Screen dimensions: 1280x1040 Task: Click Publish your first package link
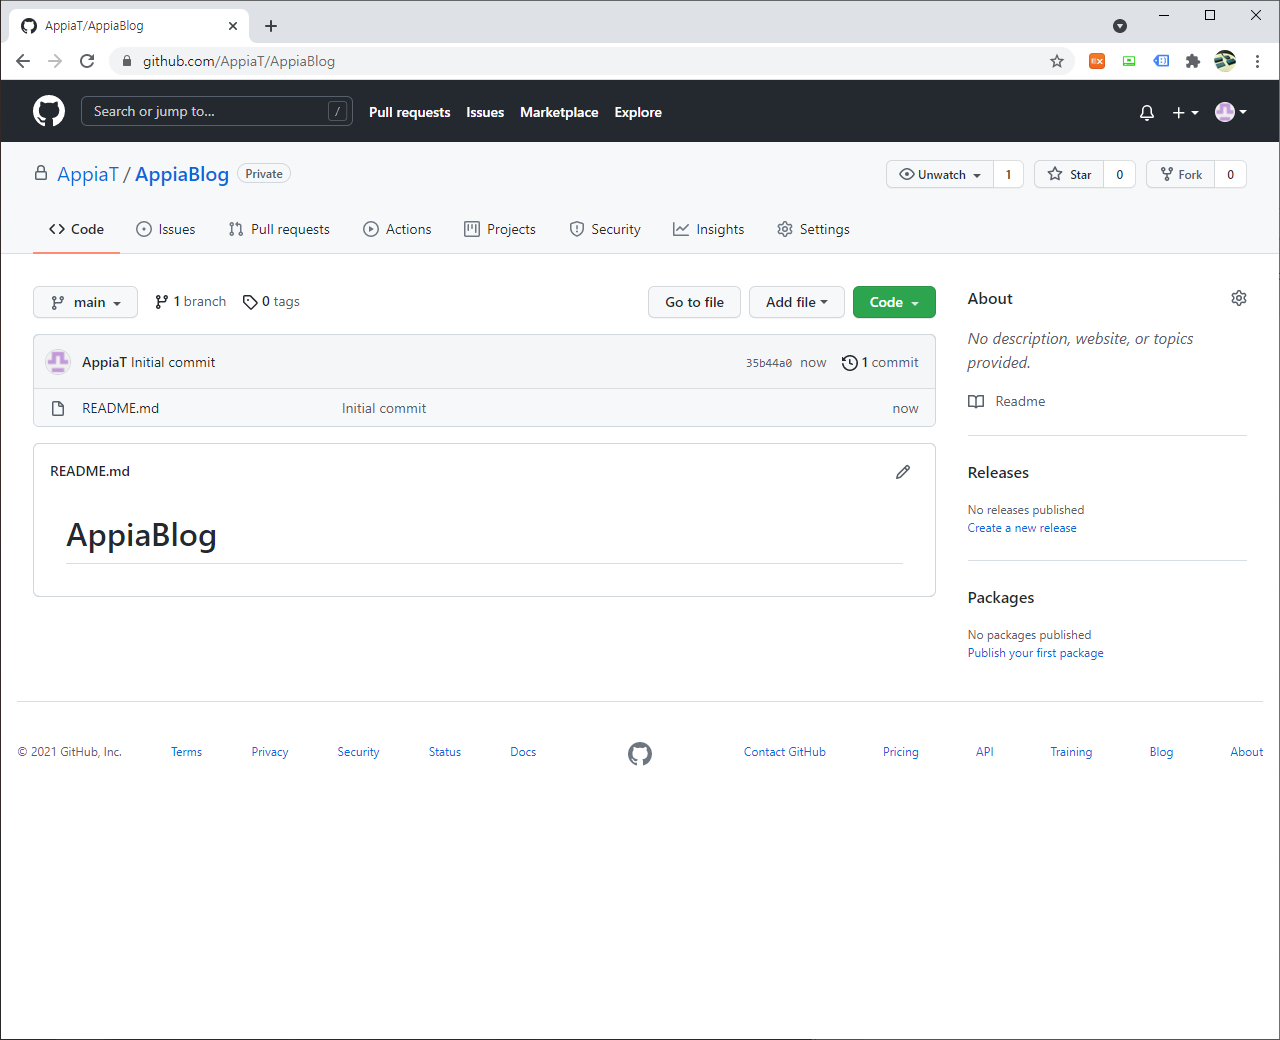[x=1036, y=653]
